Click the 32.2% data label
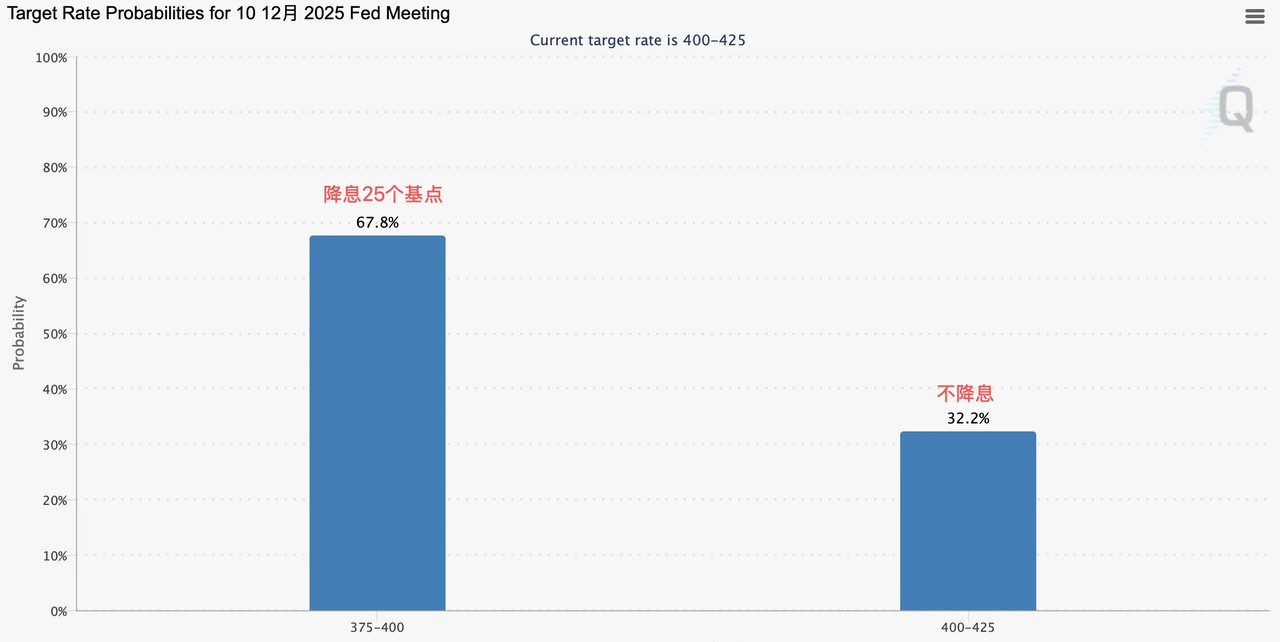This screenshot has width=1280, height=642. click(x=968, y=418)
